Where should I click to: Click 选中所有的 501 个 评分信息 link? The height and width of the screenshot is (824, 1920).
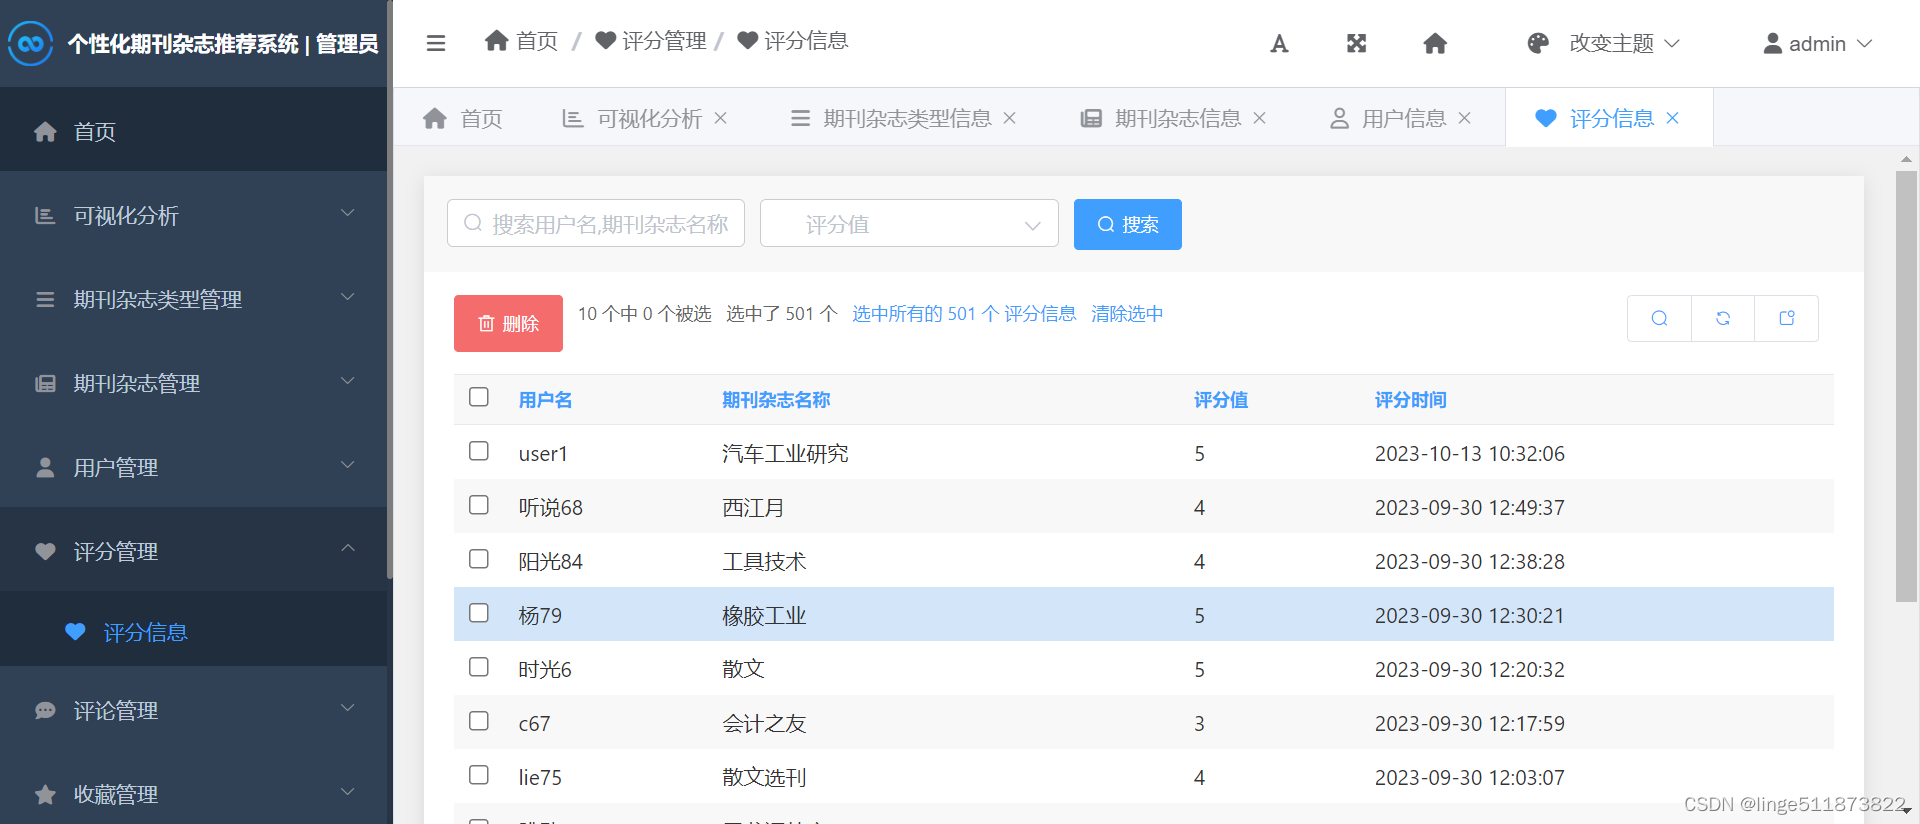tap(964, 314)
